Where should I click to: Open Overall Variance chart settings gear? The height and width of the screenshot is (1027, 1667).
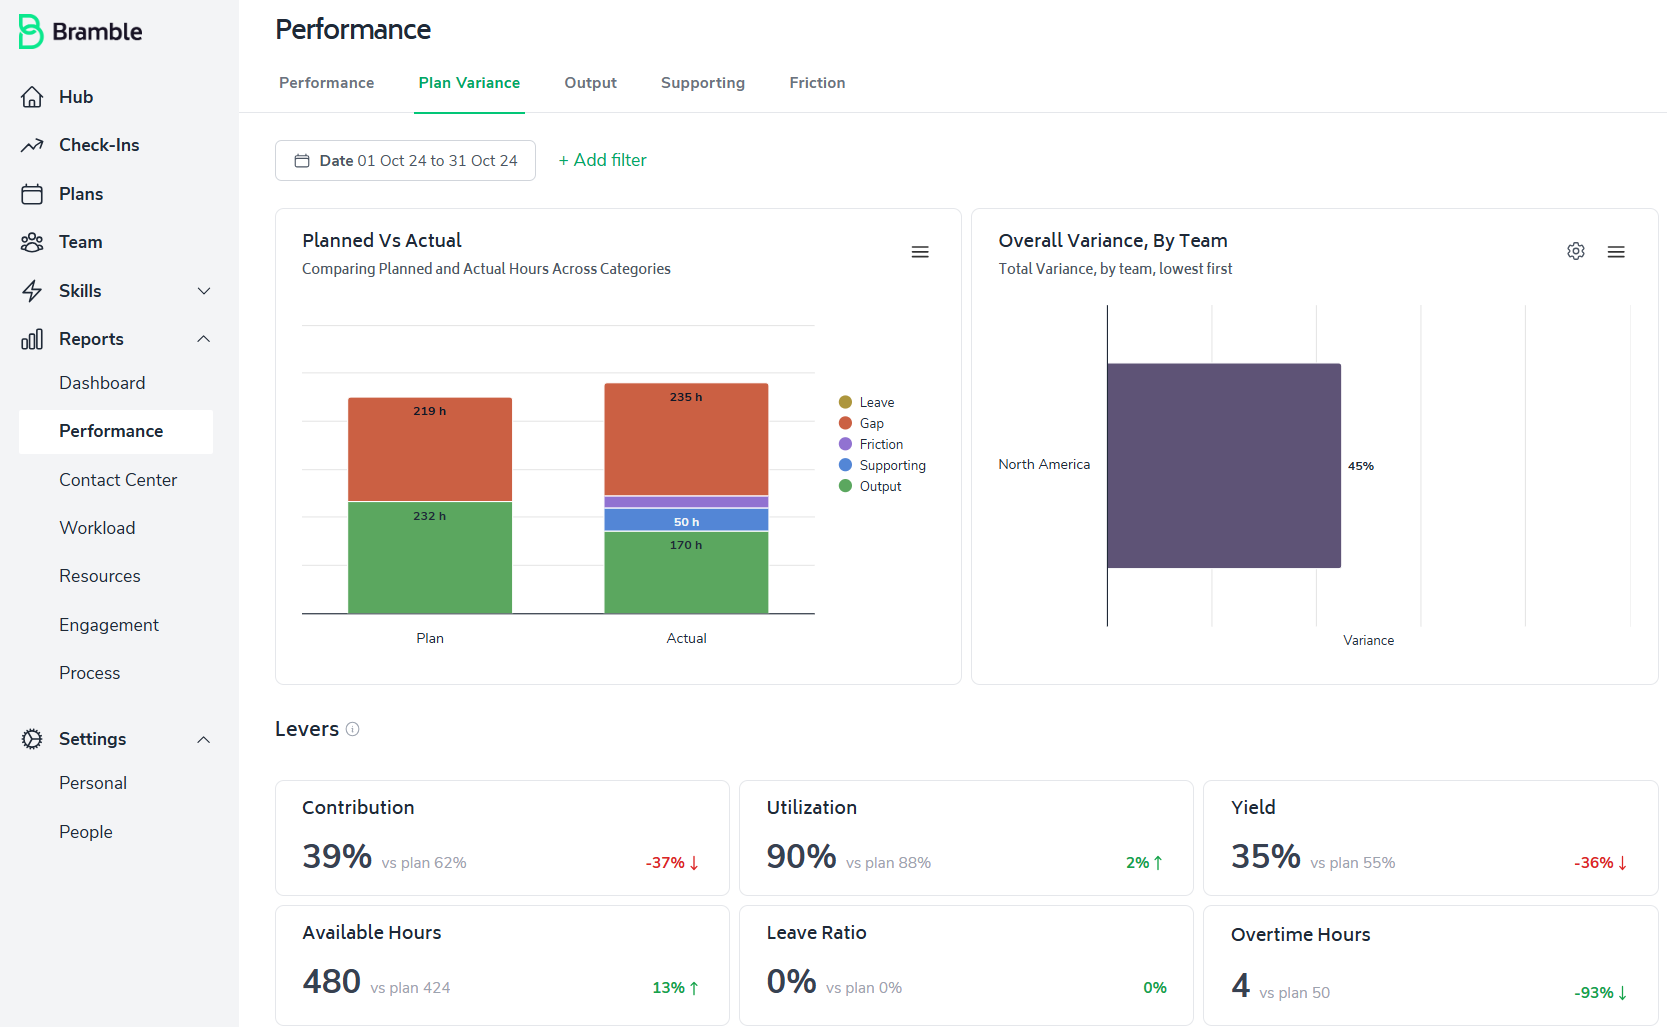[1576, 251]
